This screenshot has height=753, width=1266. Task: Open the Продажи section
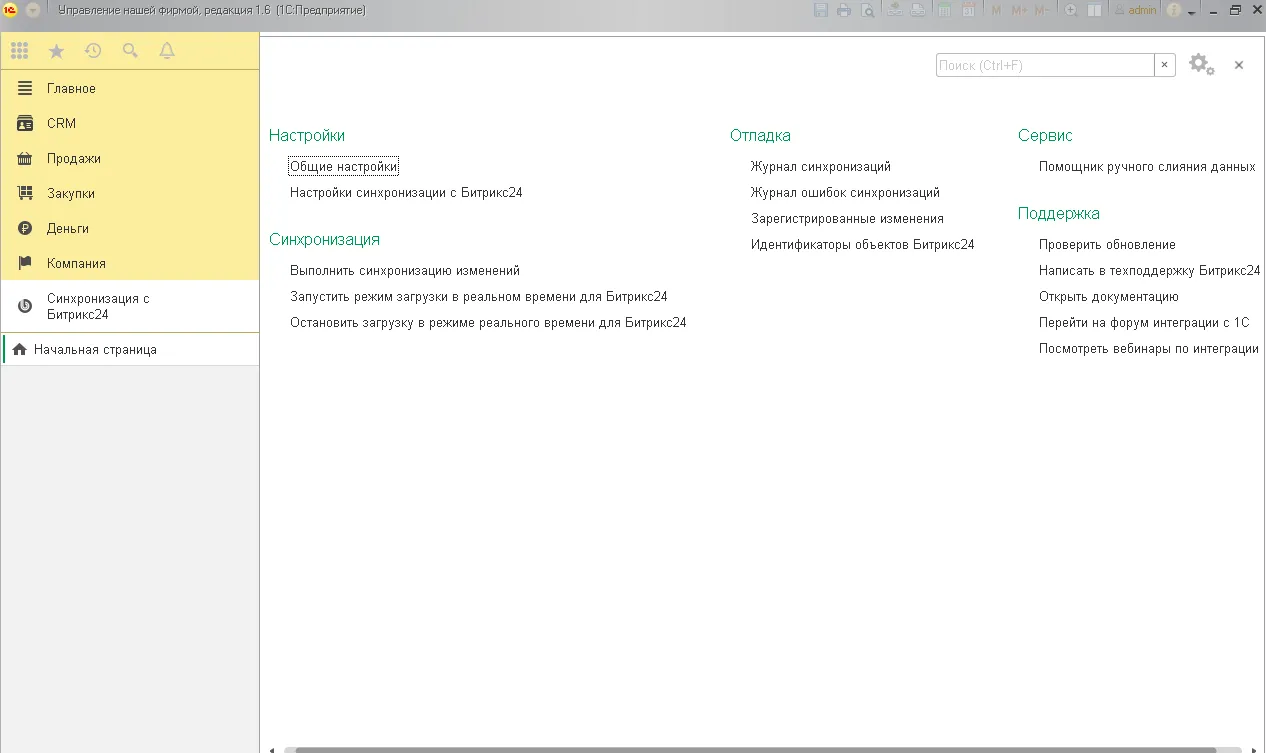(73, 159)
